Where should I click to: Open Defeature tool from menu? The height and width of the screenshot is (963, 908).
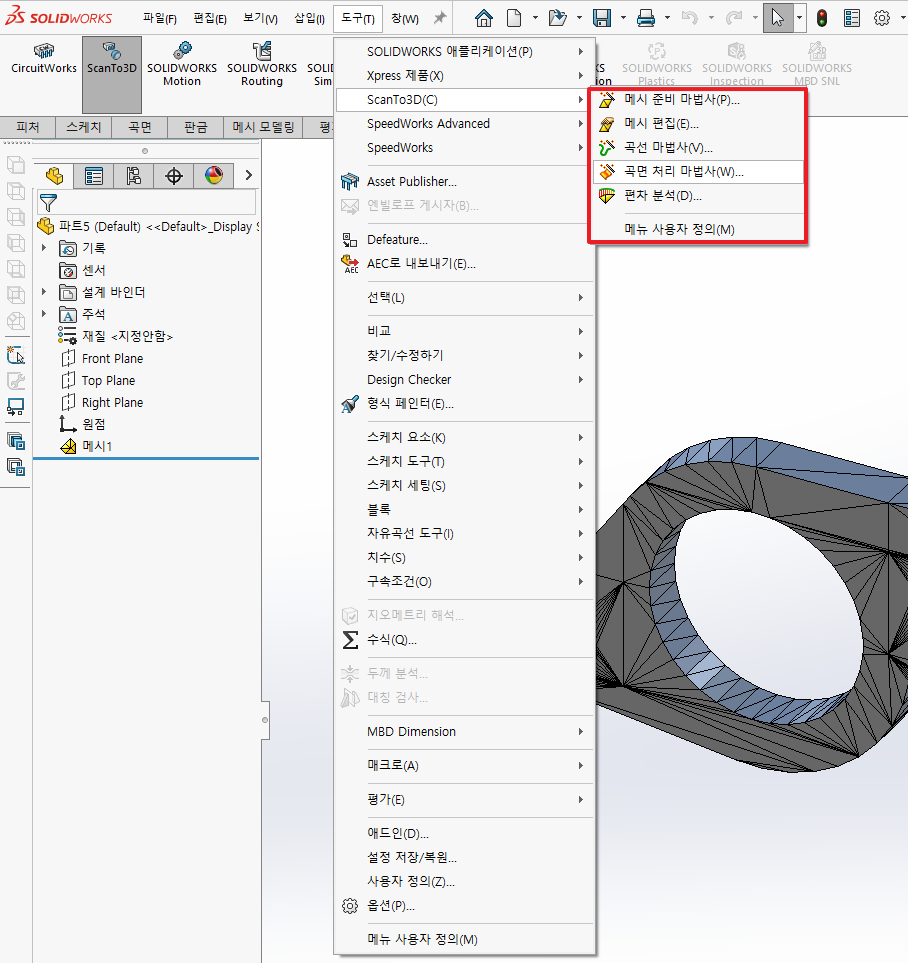click(x=464, y=240)
